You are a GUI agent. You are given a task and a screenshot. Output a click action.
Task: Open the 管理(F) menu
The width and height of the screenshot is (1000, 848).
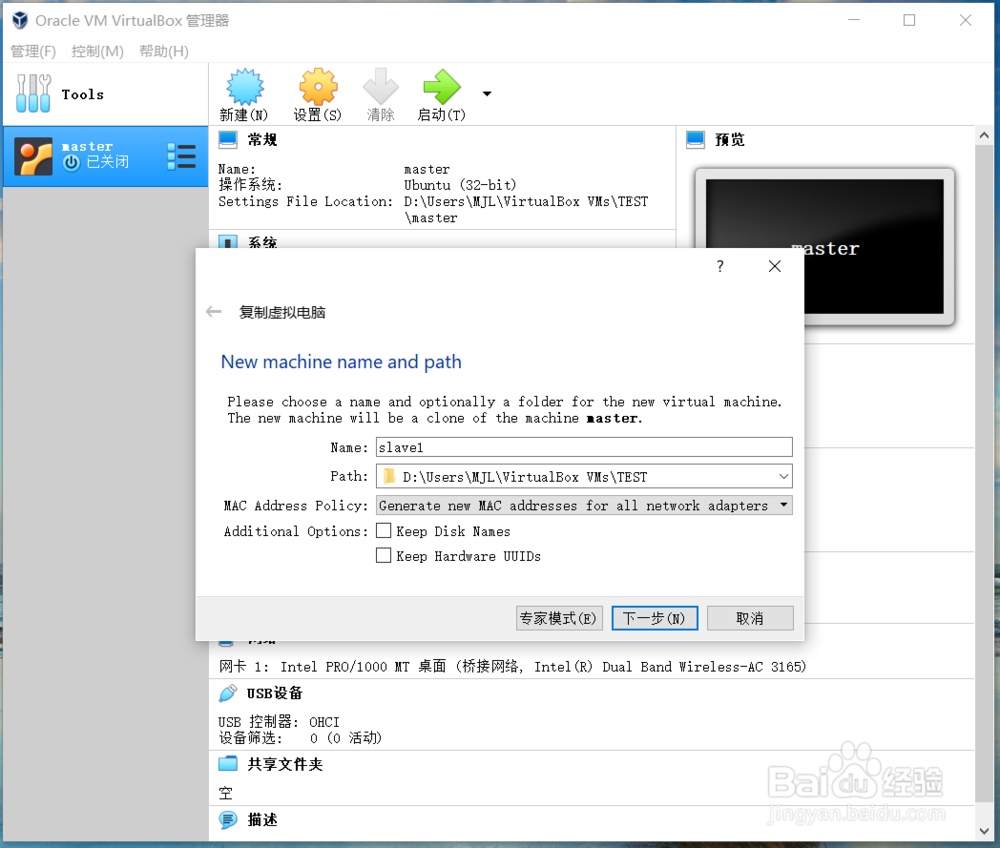coord(33,51)
